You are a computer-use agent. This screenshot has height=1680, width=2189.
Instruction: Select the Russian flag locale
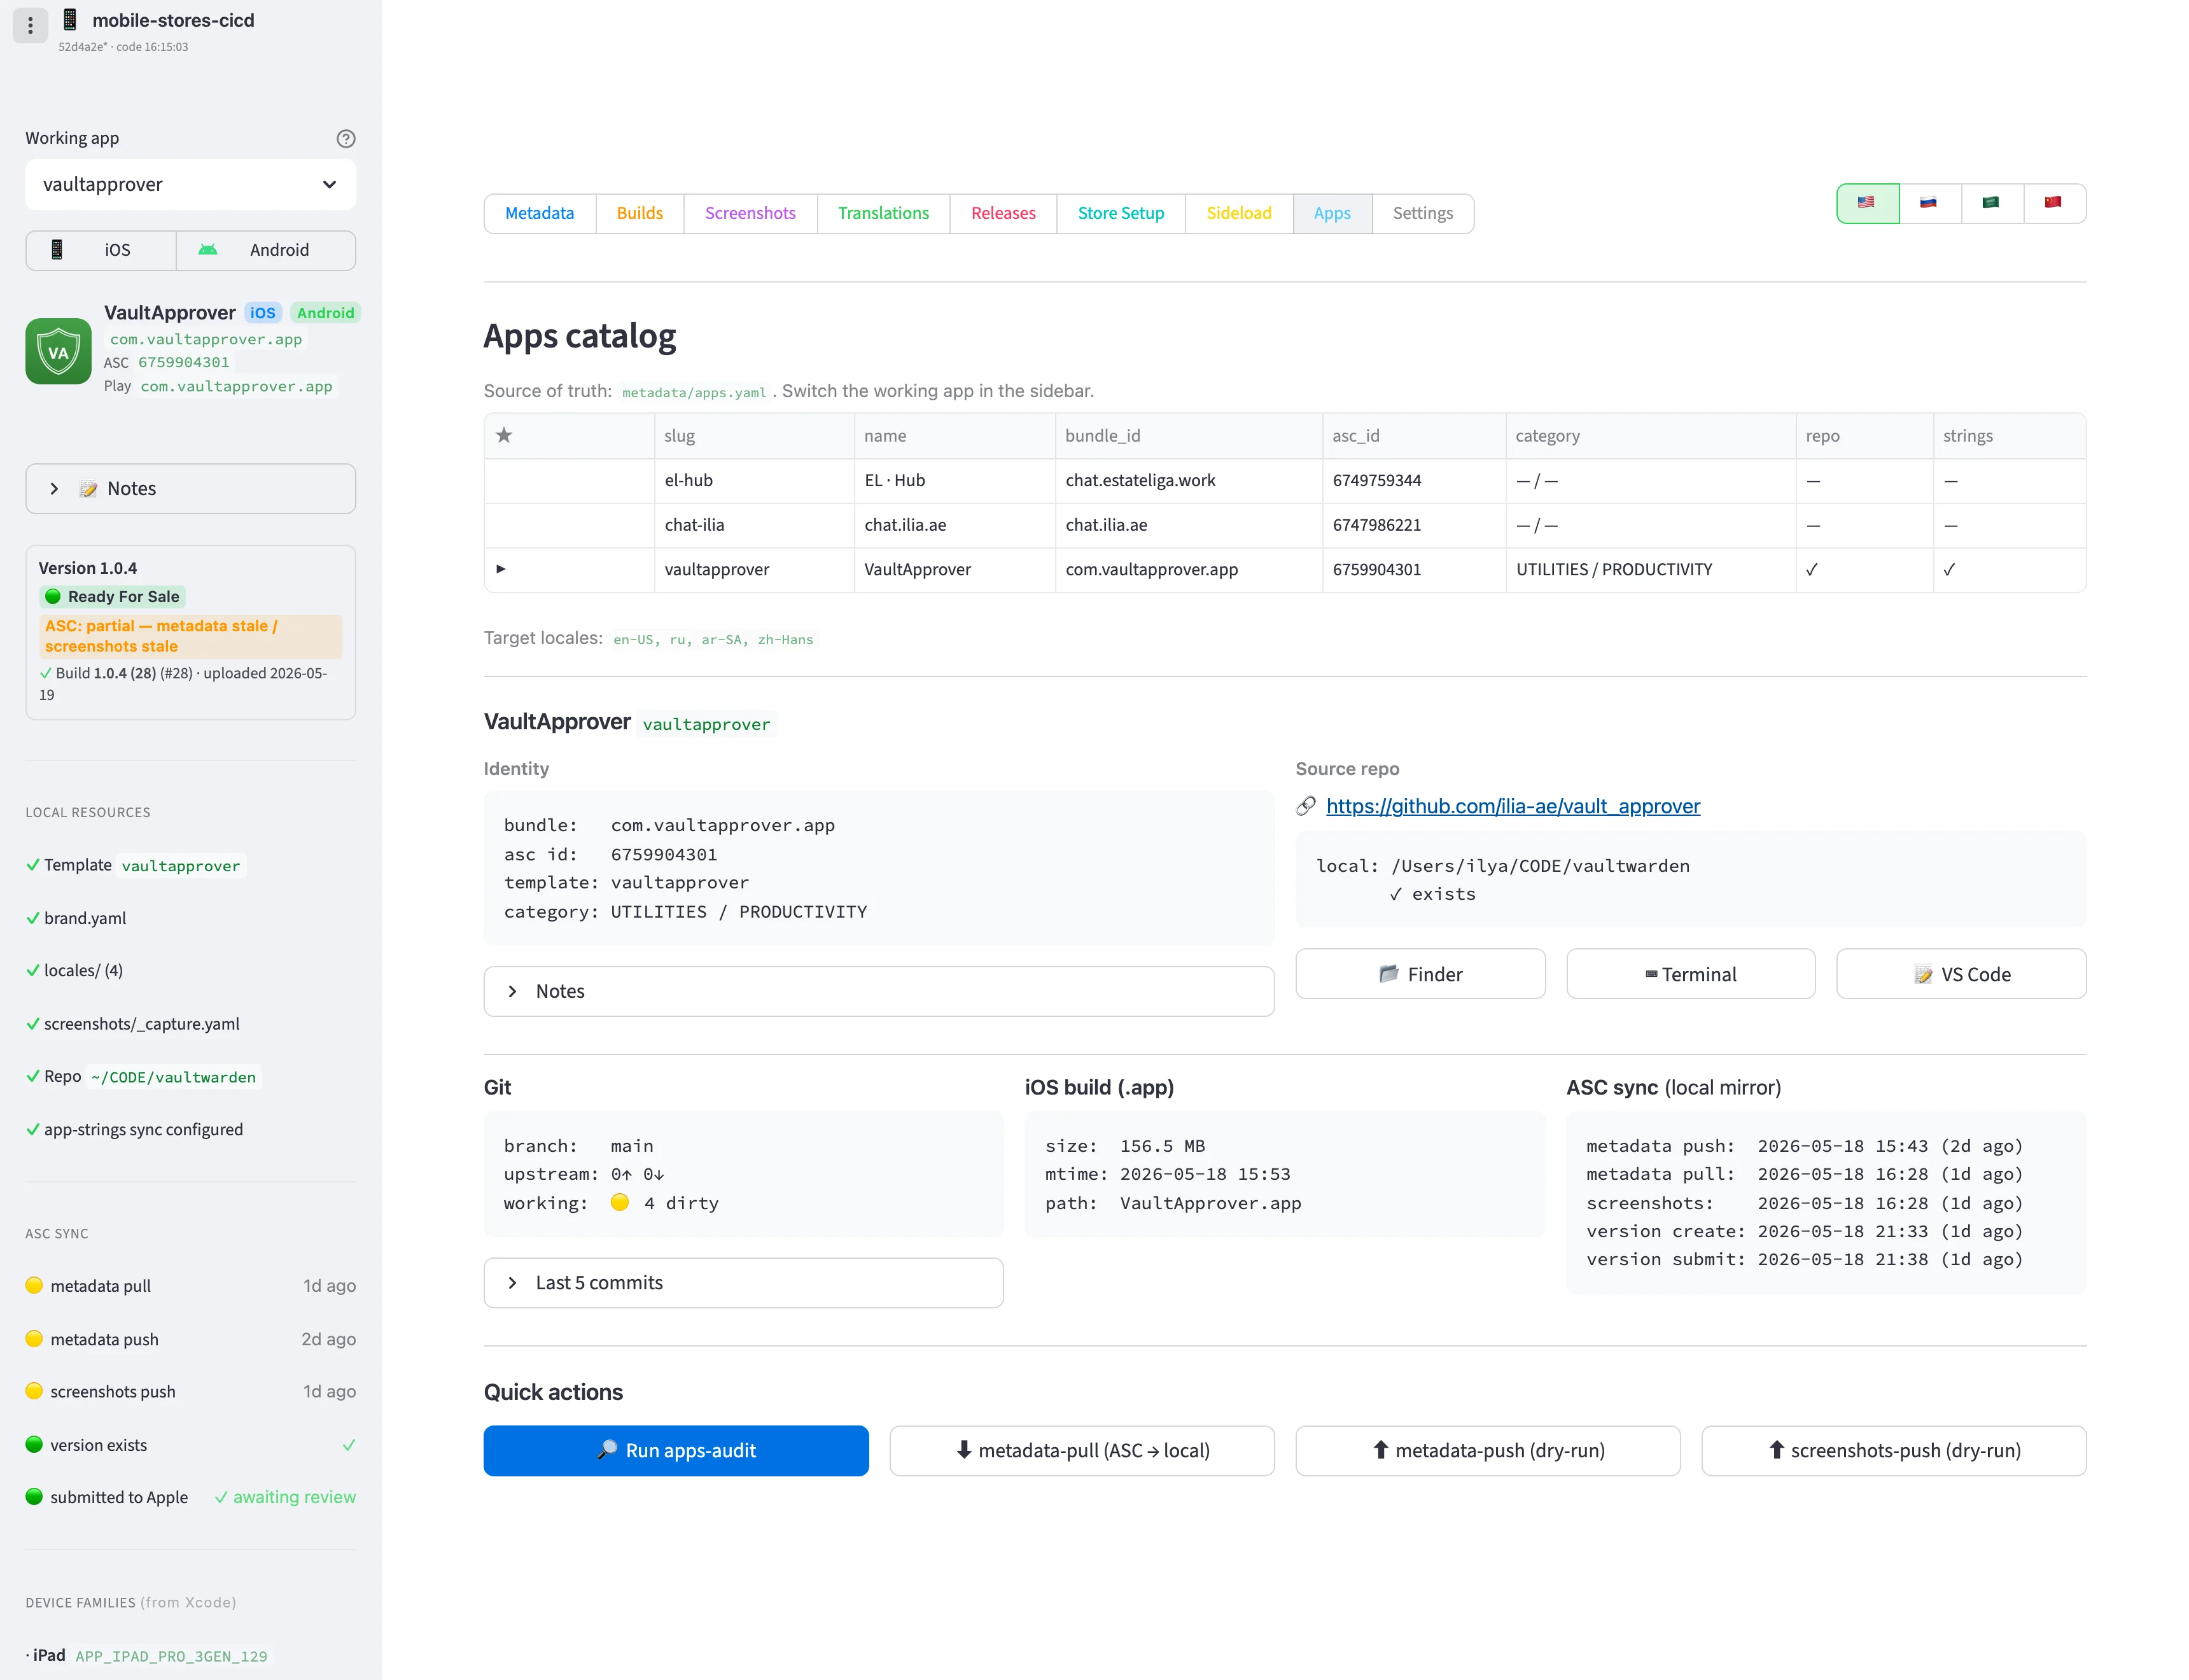1929,203
